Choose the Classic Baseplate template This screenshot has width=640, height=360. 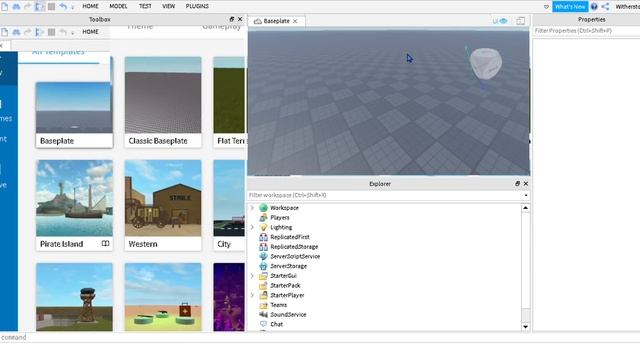[x=163, y=102]
